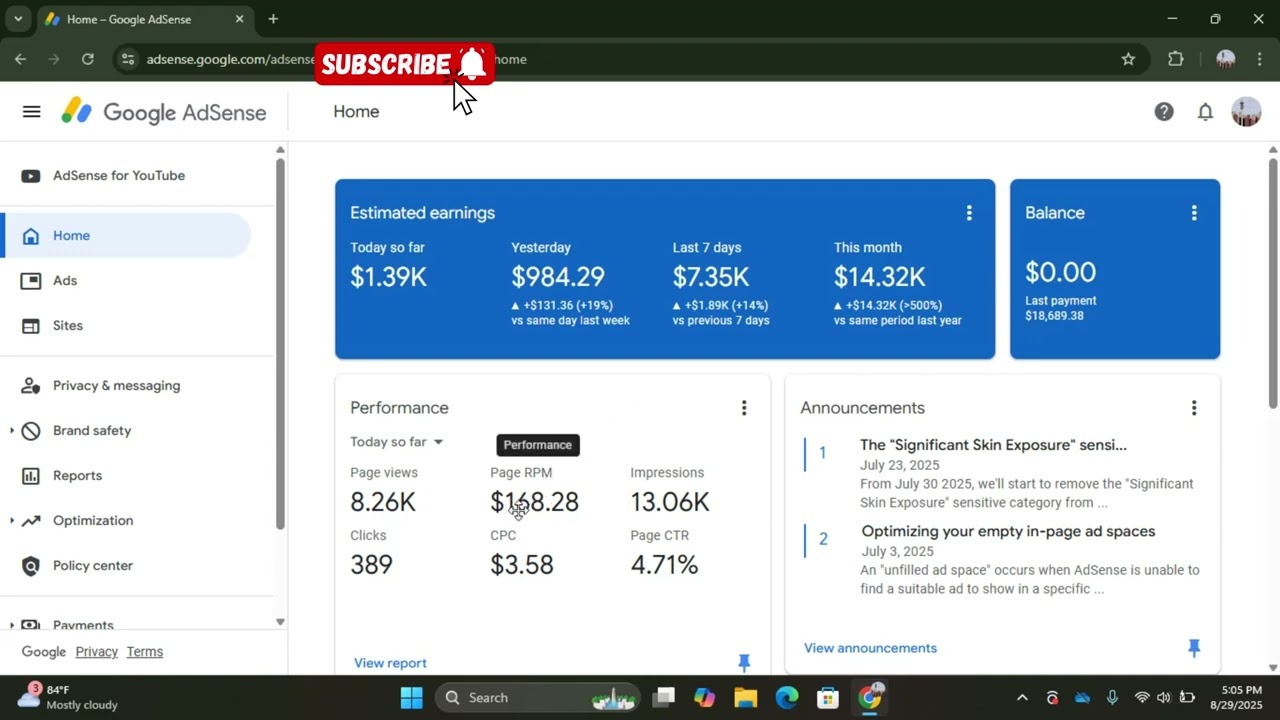Click the sidebar scroll down arrow
This screenshot has width=1280, height=720.
[280, 622]
